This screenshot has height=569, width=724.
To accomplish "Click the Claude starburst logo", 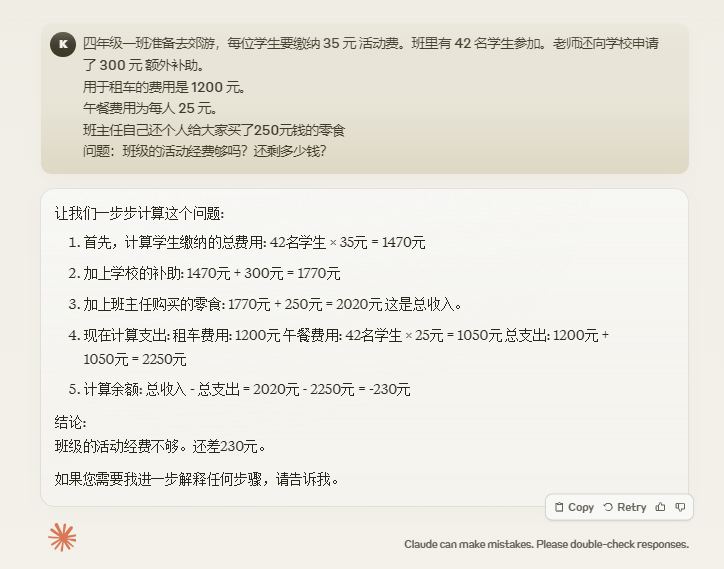I will click(x=62, y=537).
